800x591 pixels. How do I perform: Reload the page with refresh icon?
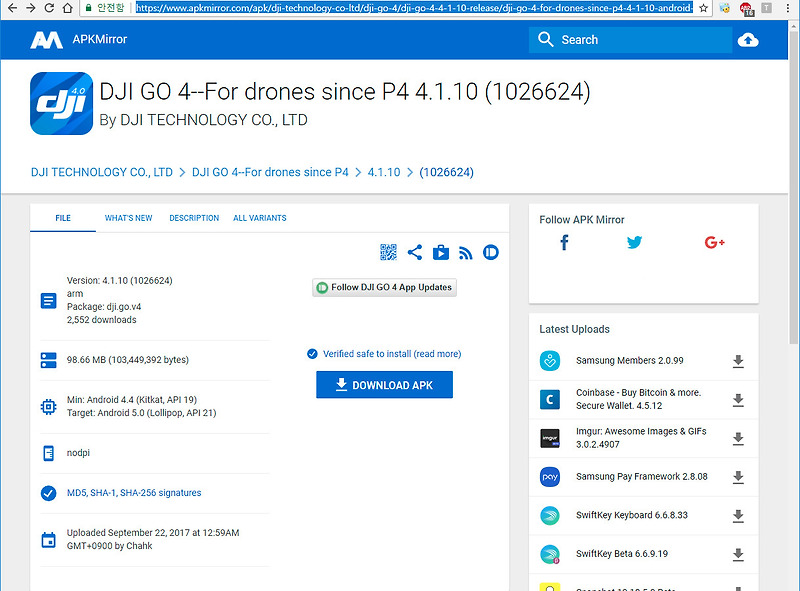[x=49, y=8]
